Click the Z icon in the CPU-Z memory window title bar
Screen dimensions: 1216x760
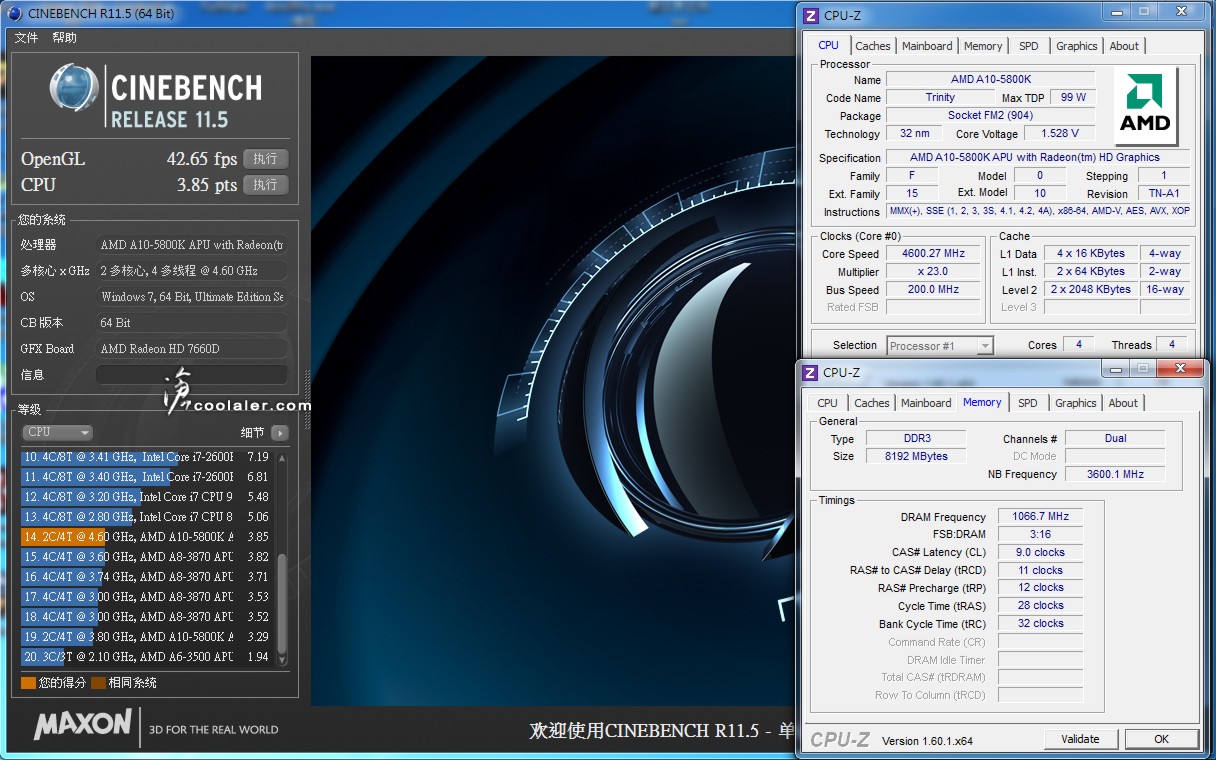pos(810,372)
